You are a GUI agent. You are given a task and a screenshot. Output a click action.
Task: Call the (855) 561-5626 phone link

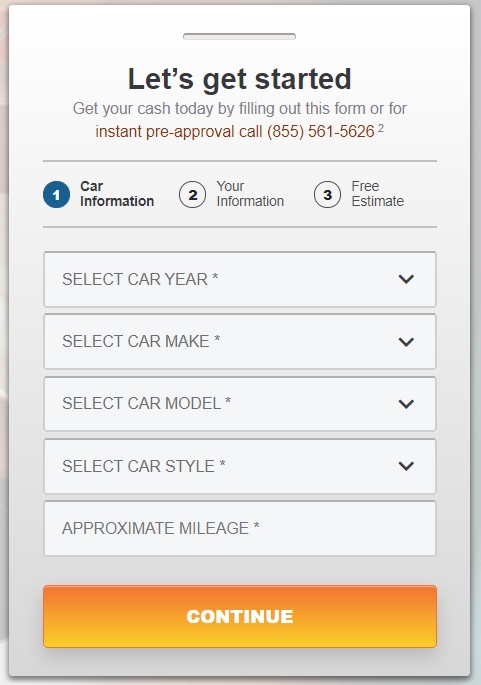[x=321, y=131]
